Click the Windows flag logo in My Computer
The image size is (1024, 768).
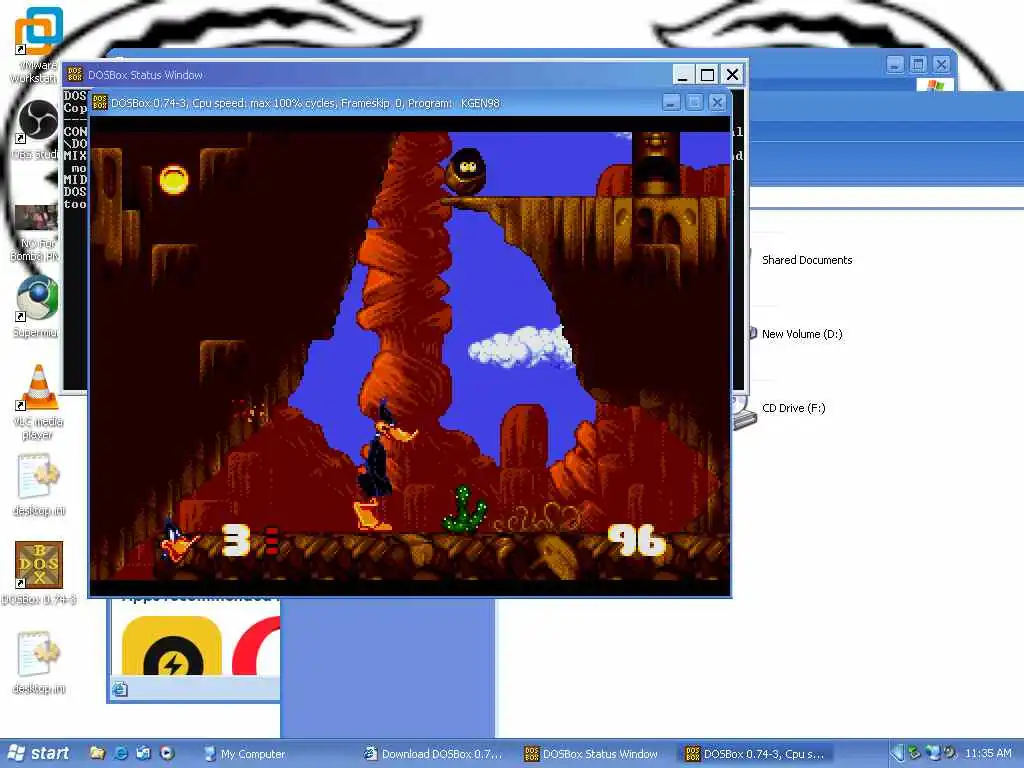point(935,85)
